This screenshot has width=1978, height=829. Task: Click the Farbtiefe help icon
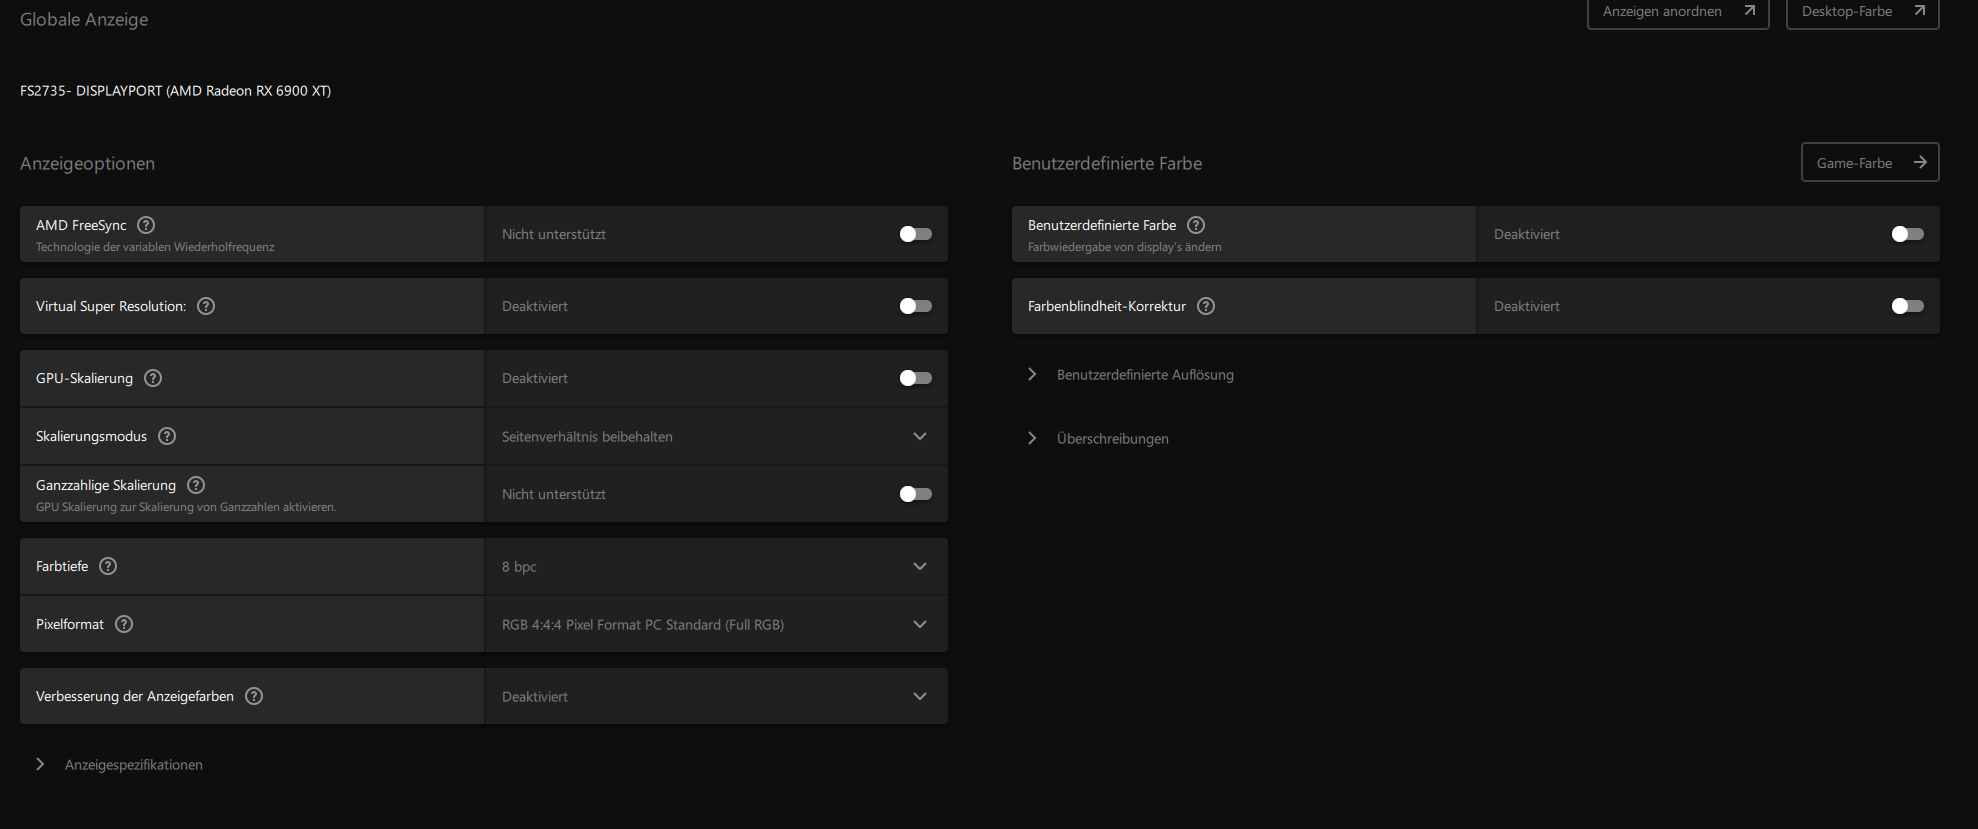coord(108,566)
